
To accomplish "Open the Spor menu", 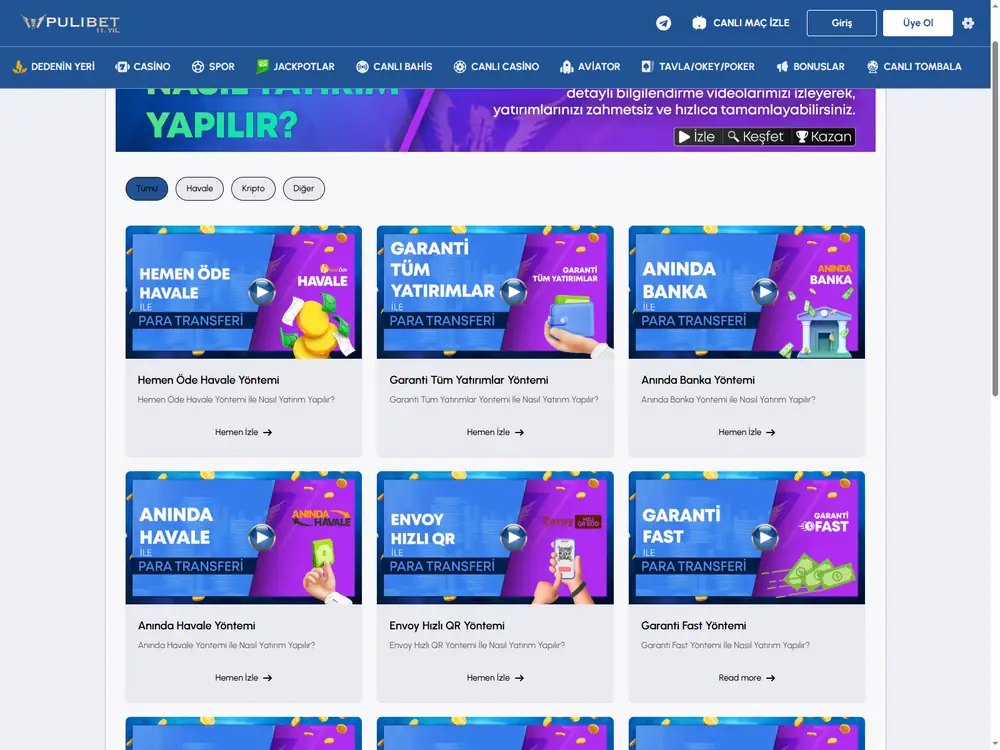I will (x=213, y=66).
